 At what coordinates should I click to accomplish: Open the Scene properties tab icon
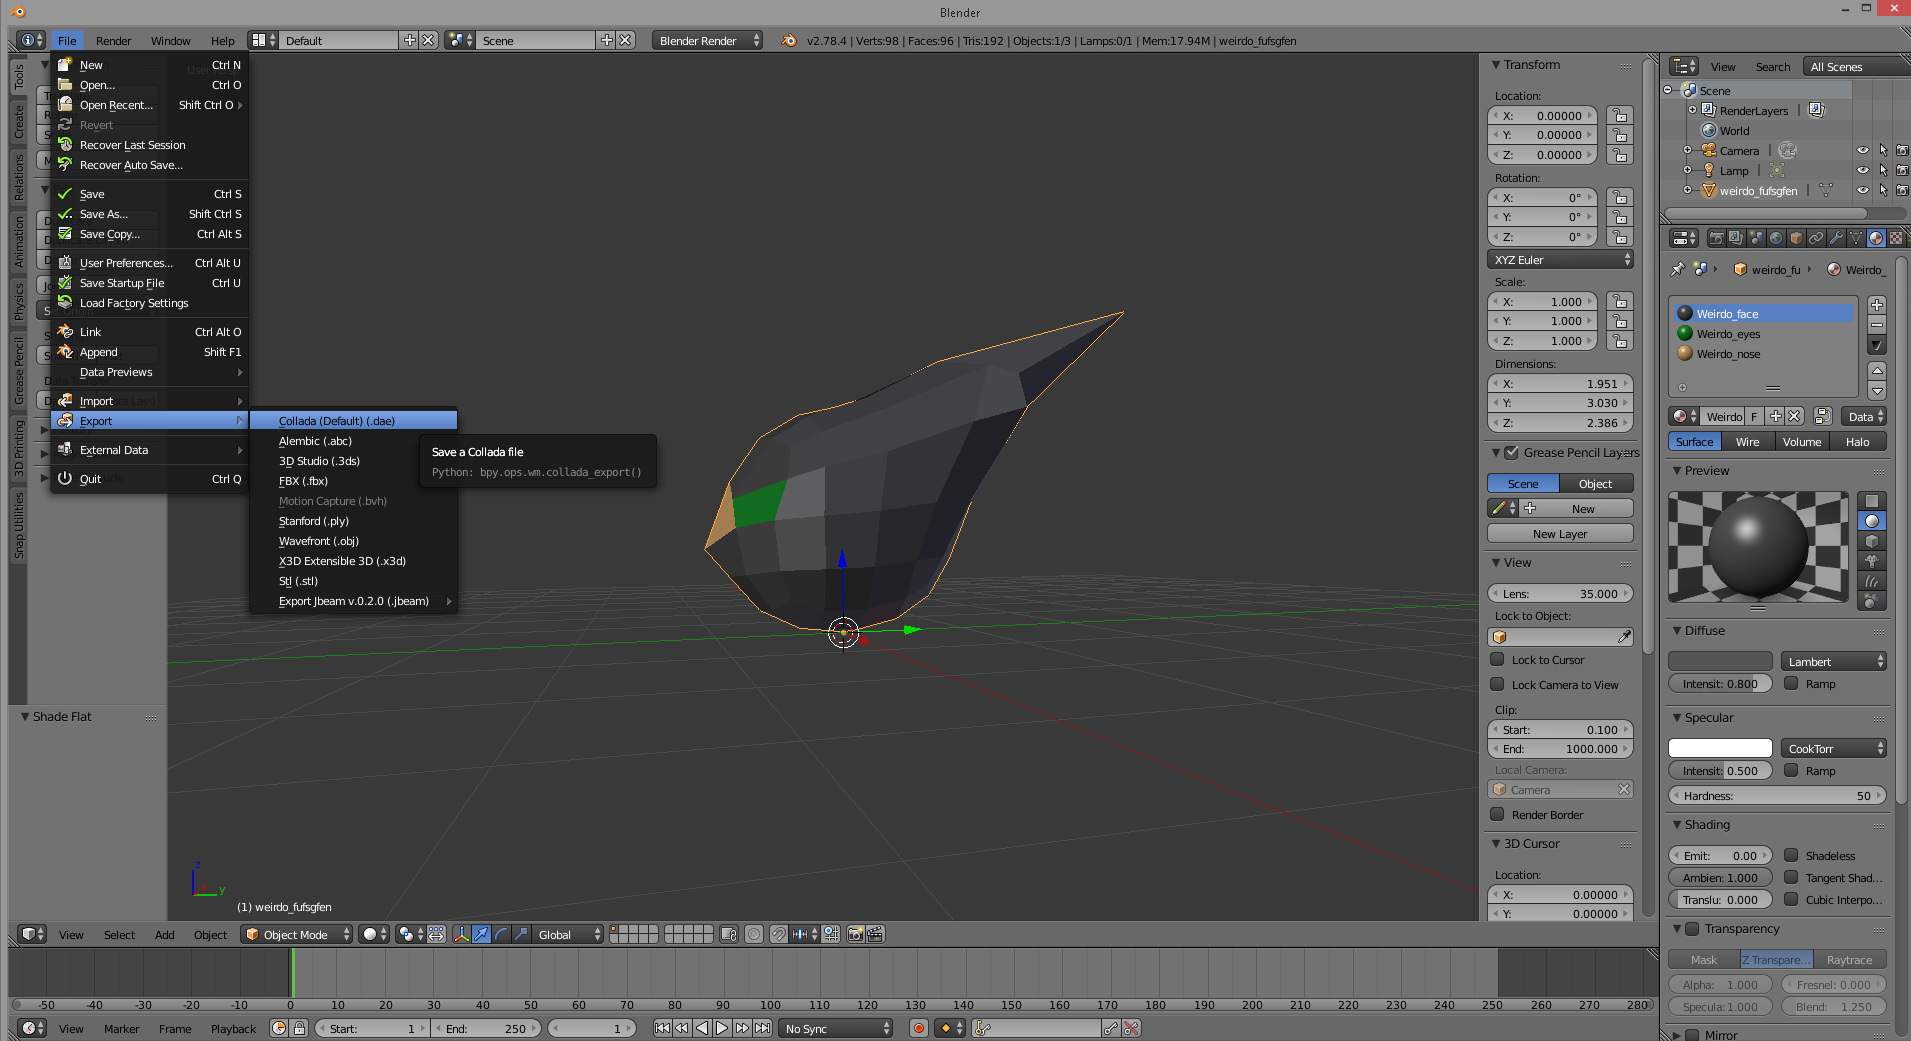coord(1756,238)
